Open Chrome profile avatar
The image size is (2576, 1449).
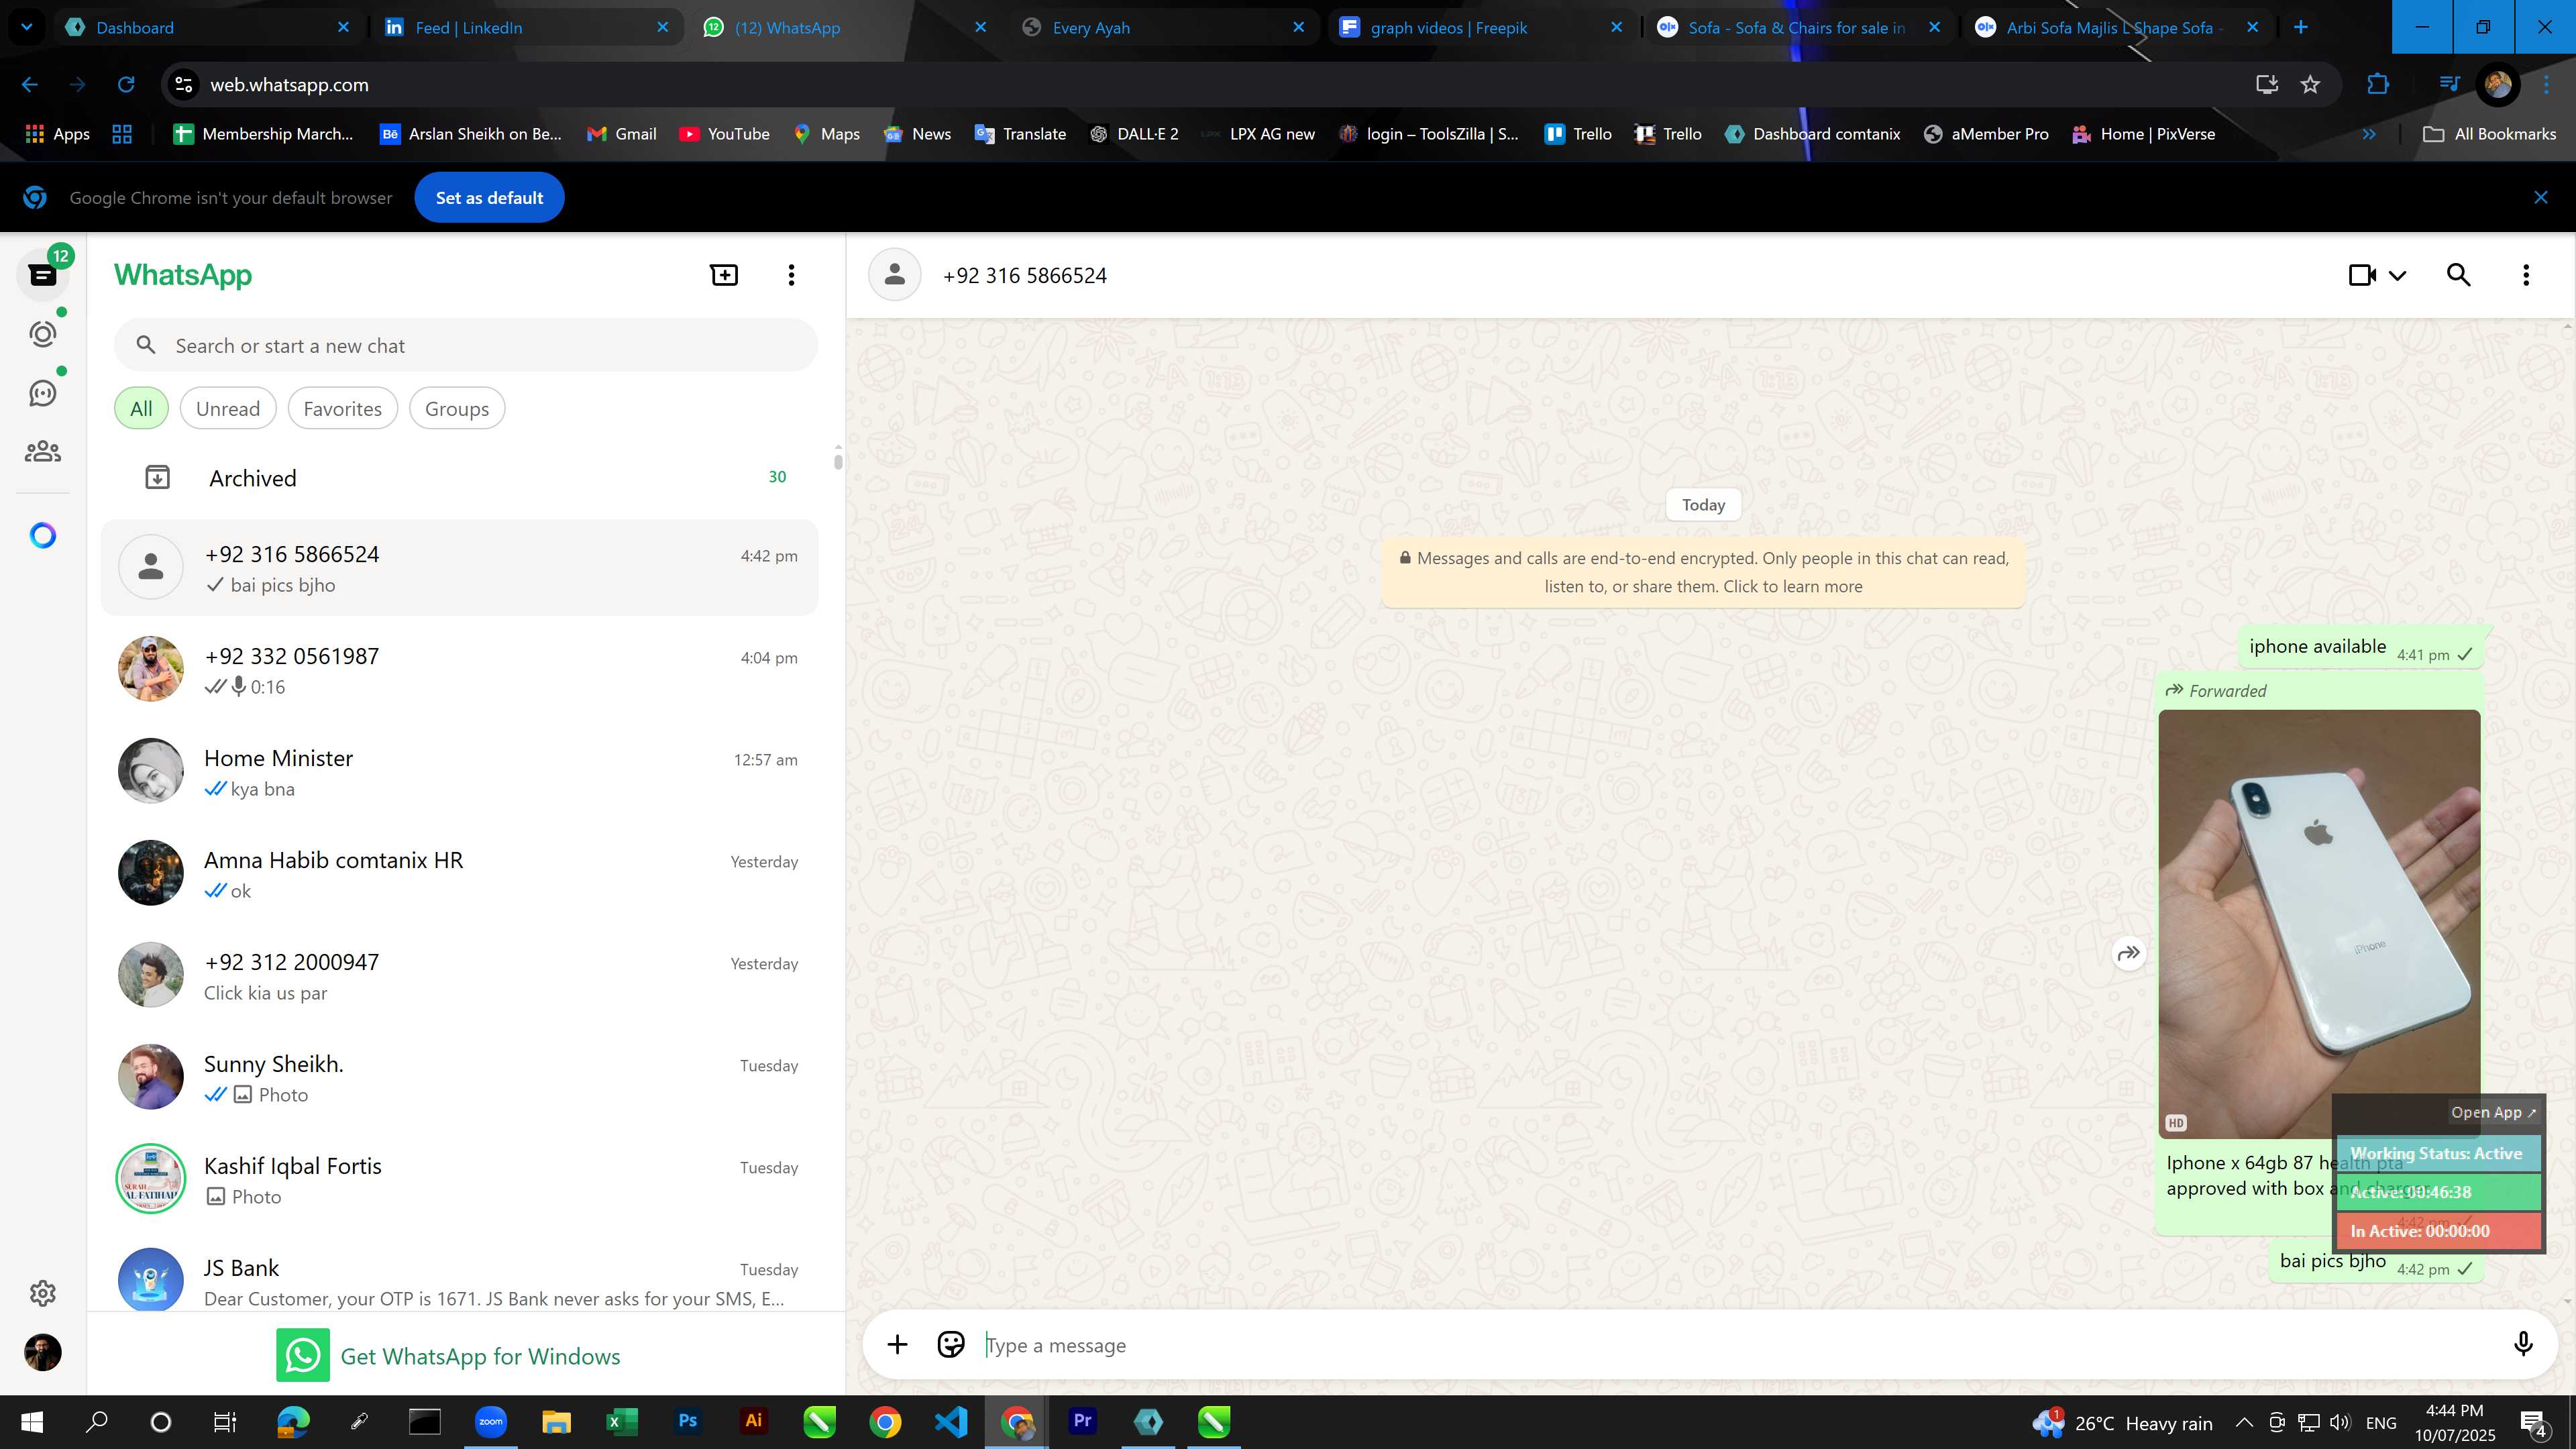tap(2498, 85)
